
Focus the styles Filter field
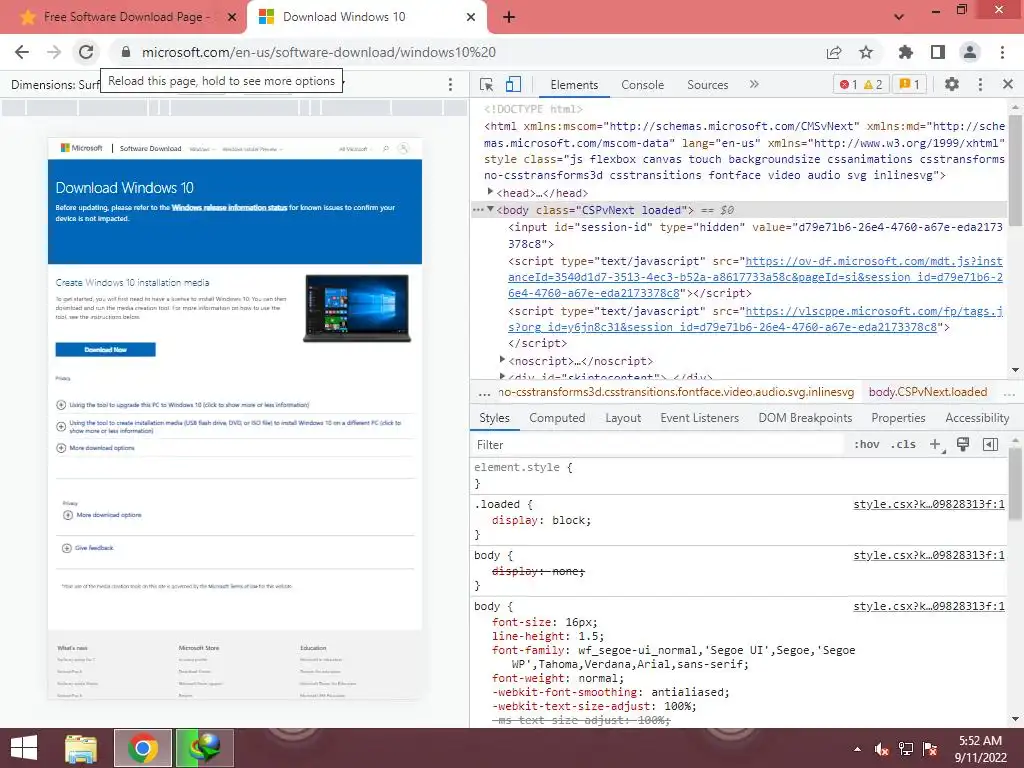tap(658, 445)
